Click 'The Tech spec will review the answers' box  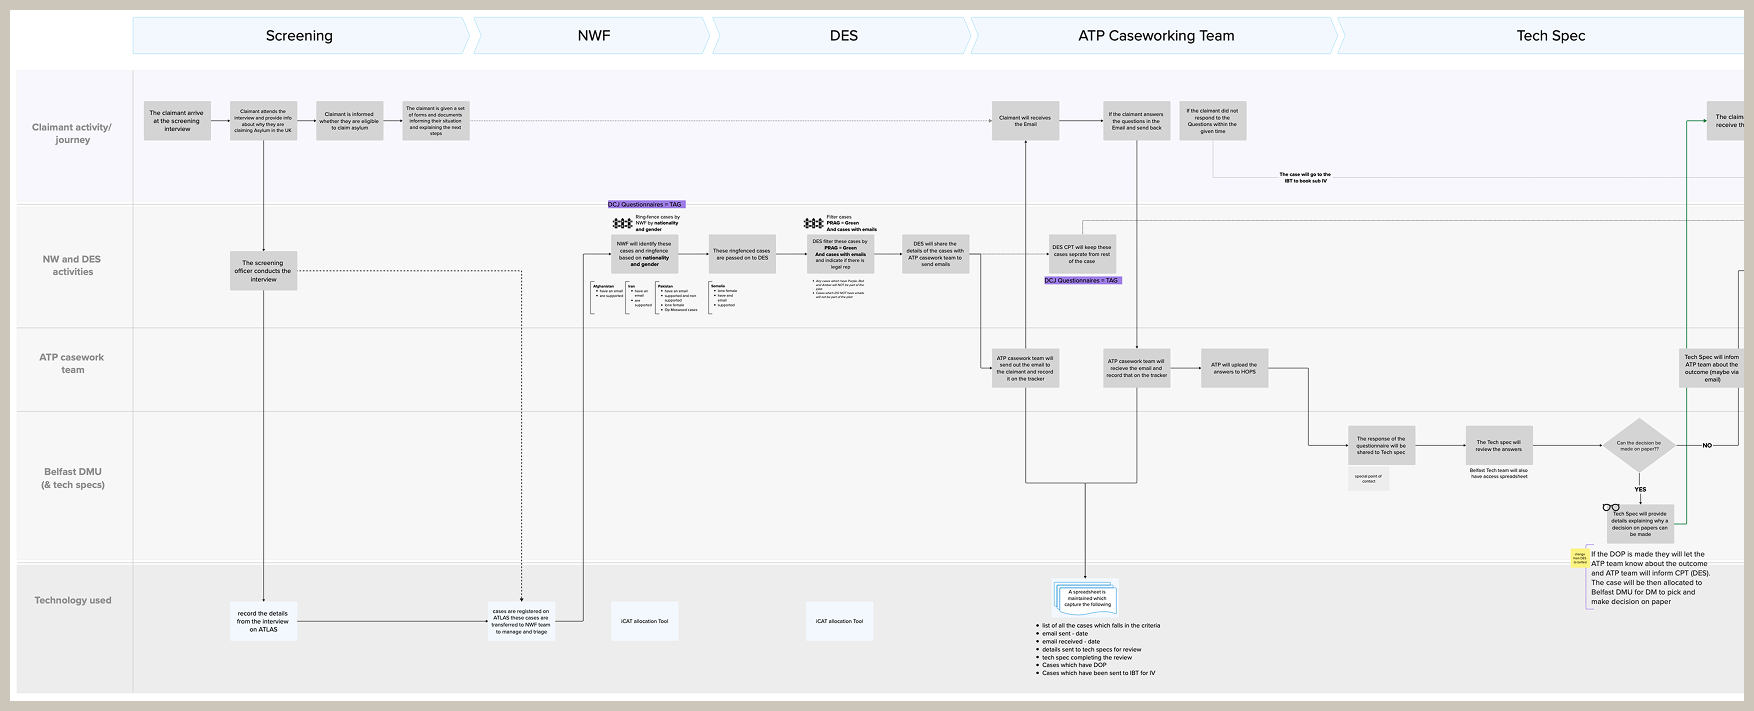tap(1498, 445)
